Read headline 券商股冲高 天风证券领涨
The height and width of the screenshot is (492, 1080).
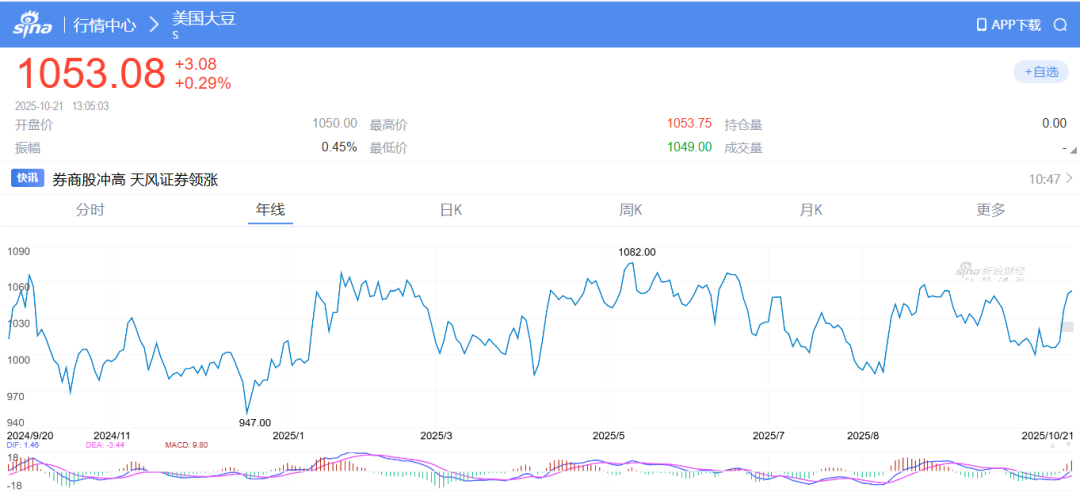point(135,179)
